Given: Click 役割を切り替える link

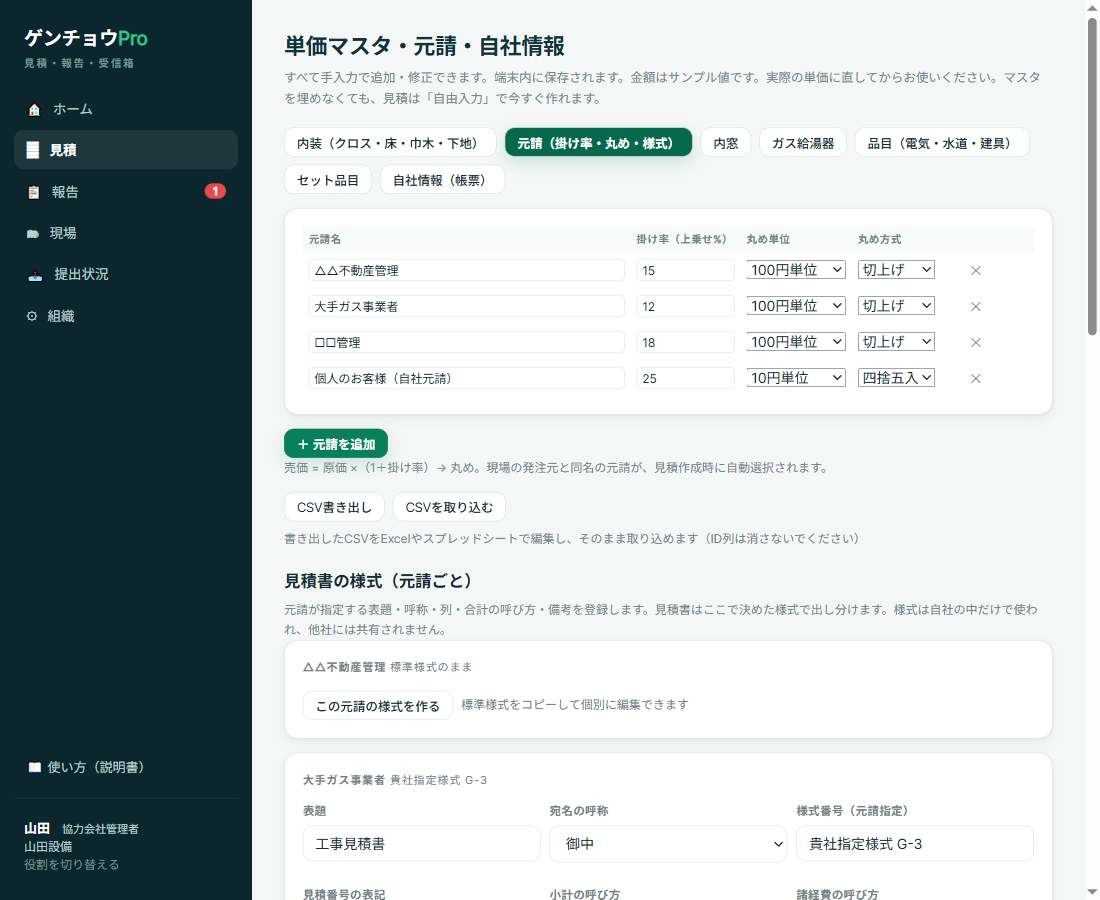Looking at the screenshot, I should pyautogui.click(x=72, y=865).
